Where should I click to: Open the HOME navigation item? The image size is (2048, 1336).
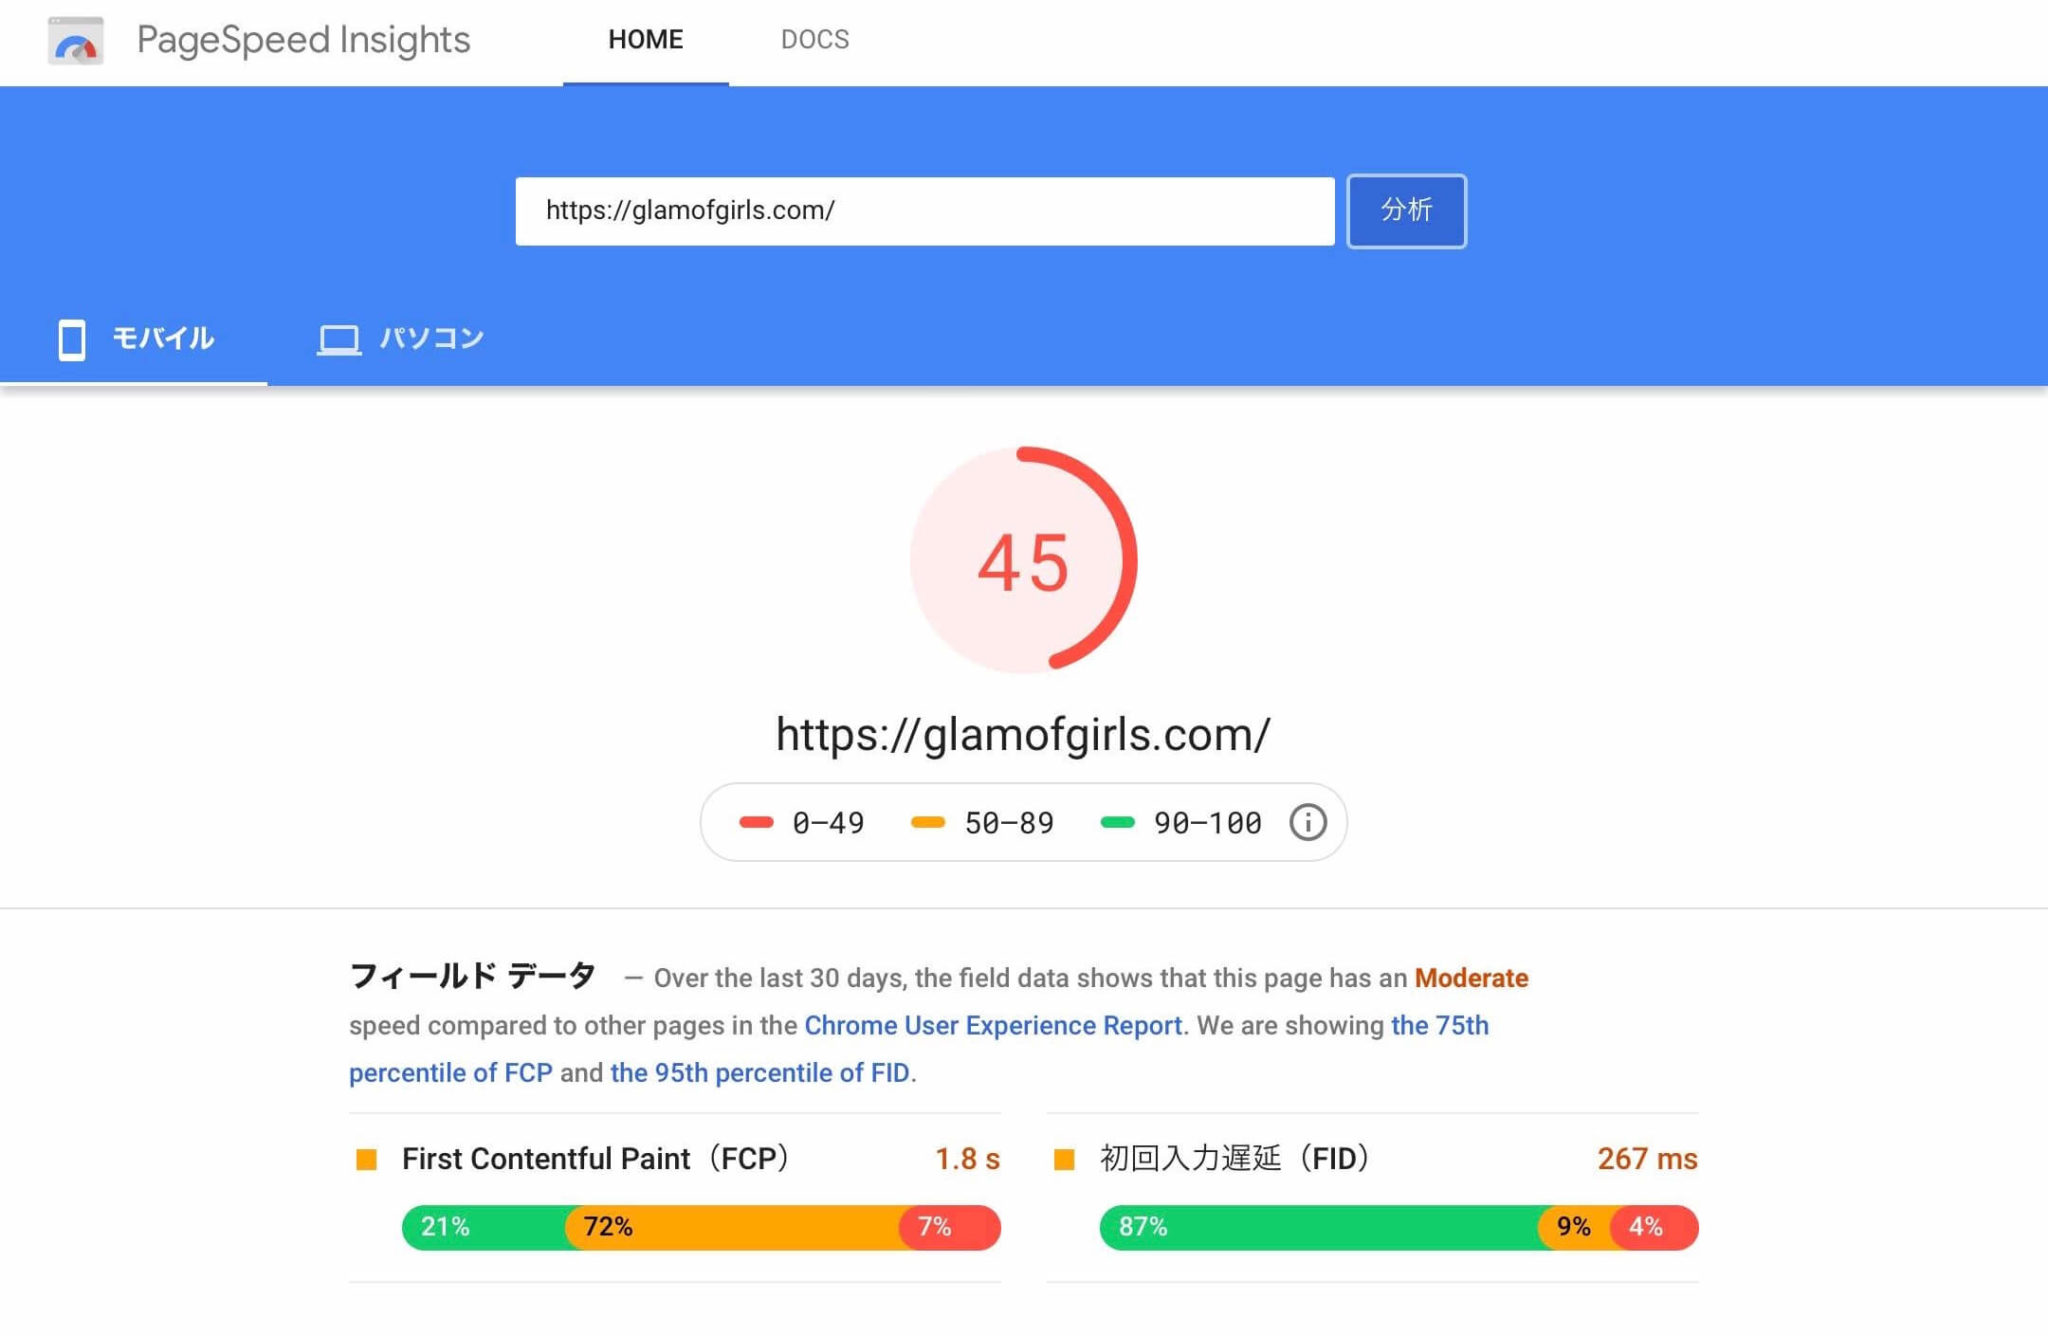[x=645, y=40]
